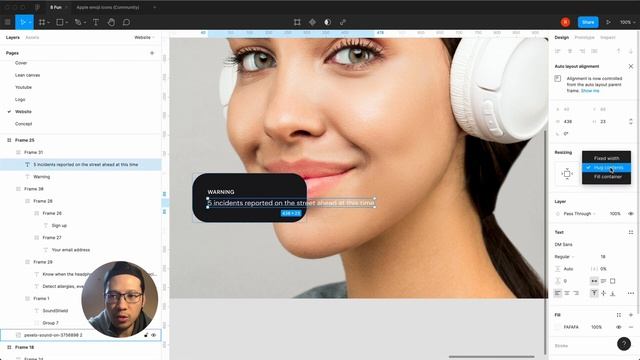Image resolution: width=640 pixels, height=360 pixels.
Task: Set text align center
Action: pyautogui.click(x=567, y=293)
